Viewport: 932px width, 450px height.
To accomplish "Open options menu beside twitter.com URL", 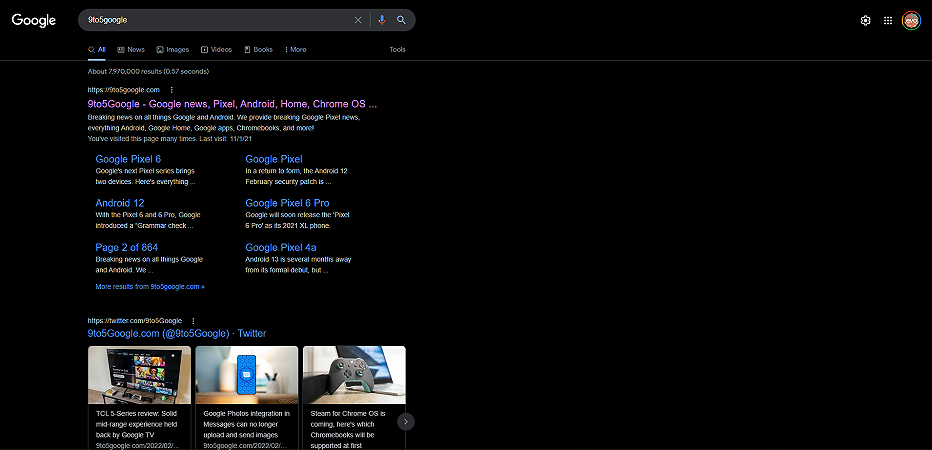I will pos(193,320).
